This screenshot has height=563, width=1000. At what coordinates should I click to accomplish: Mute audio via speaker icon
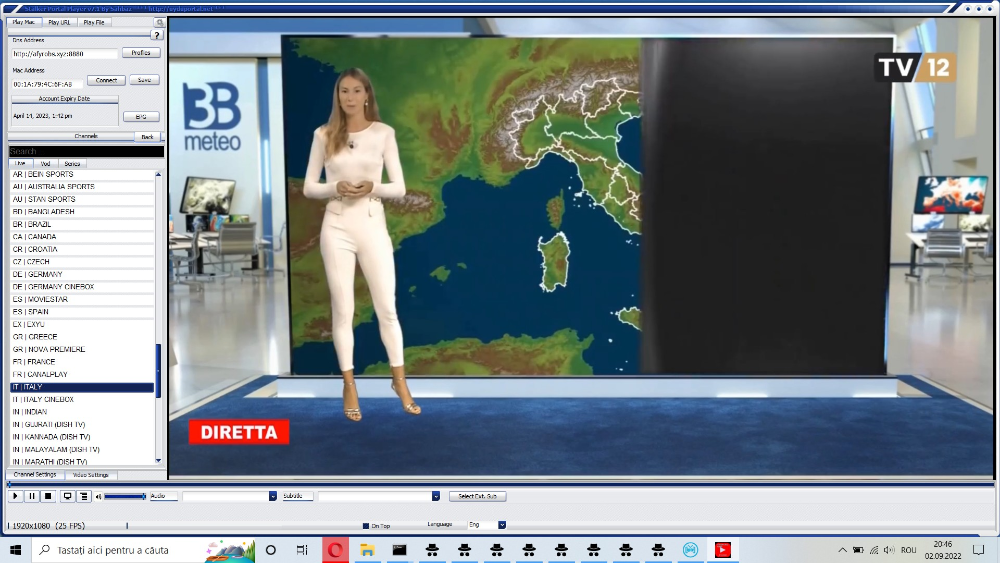pos(98,496)
